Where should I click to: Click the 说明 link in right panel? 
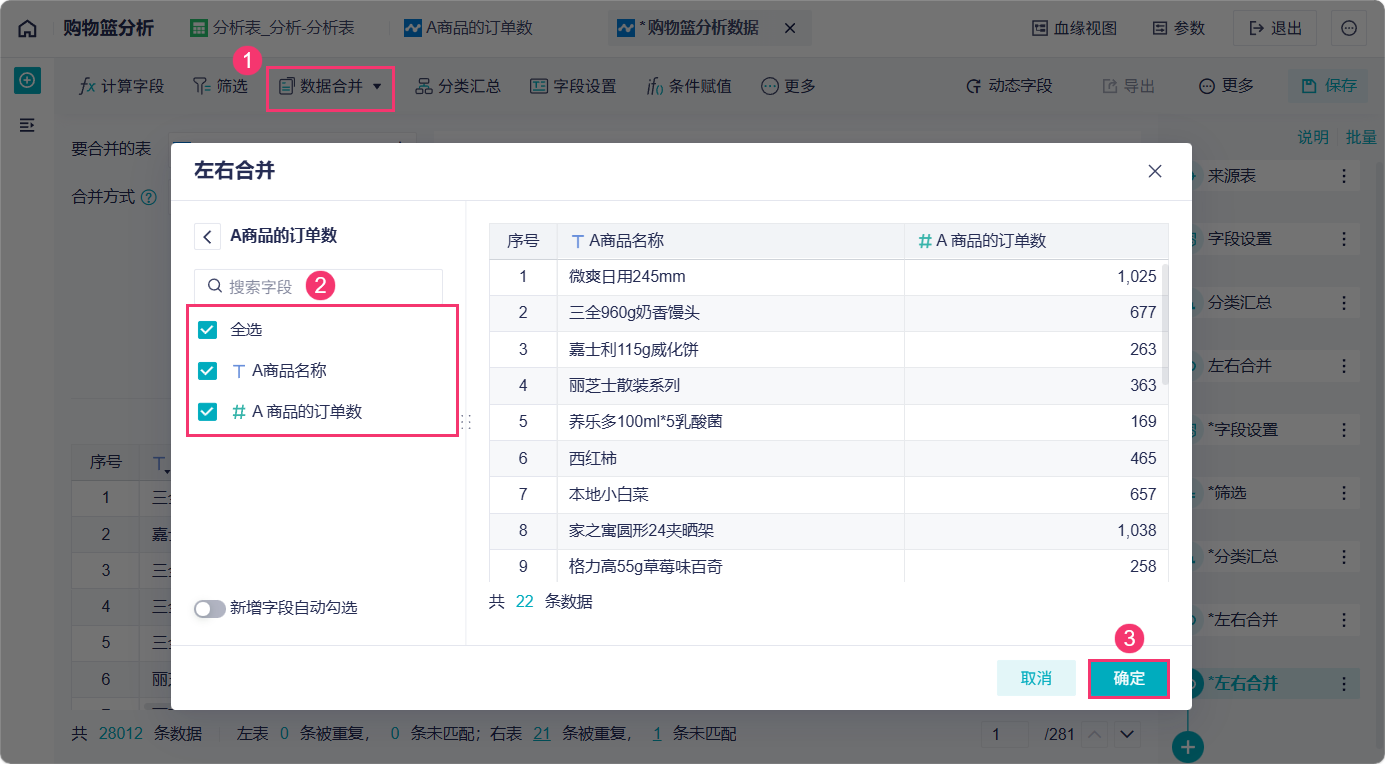1313,138
